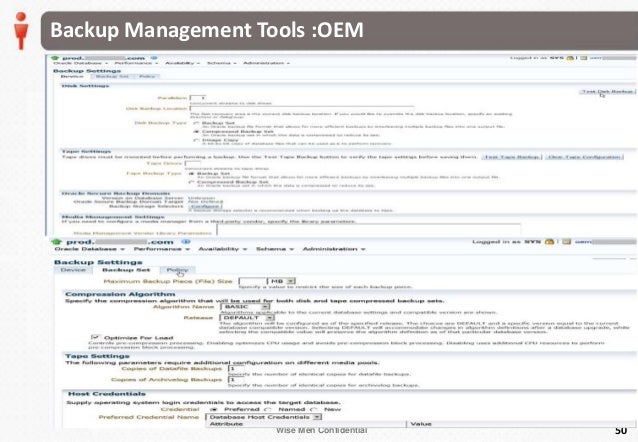Click Clear Tape Configuration button
Image resolution: width=638 pixels, height=442 pixels.
pos(584,157)
